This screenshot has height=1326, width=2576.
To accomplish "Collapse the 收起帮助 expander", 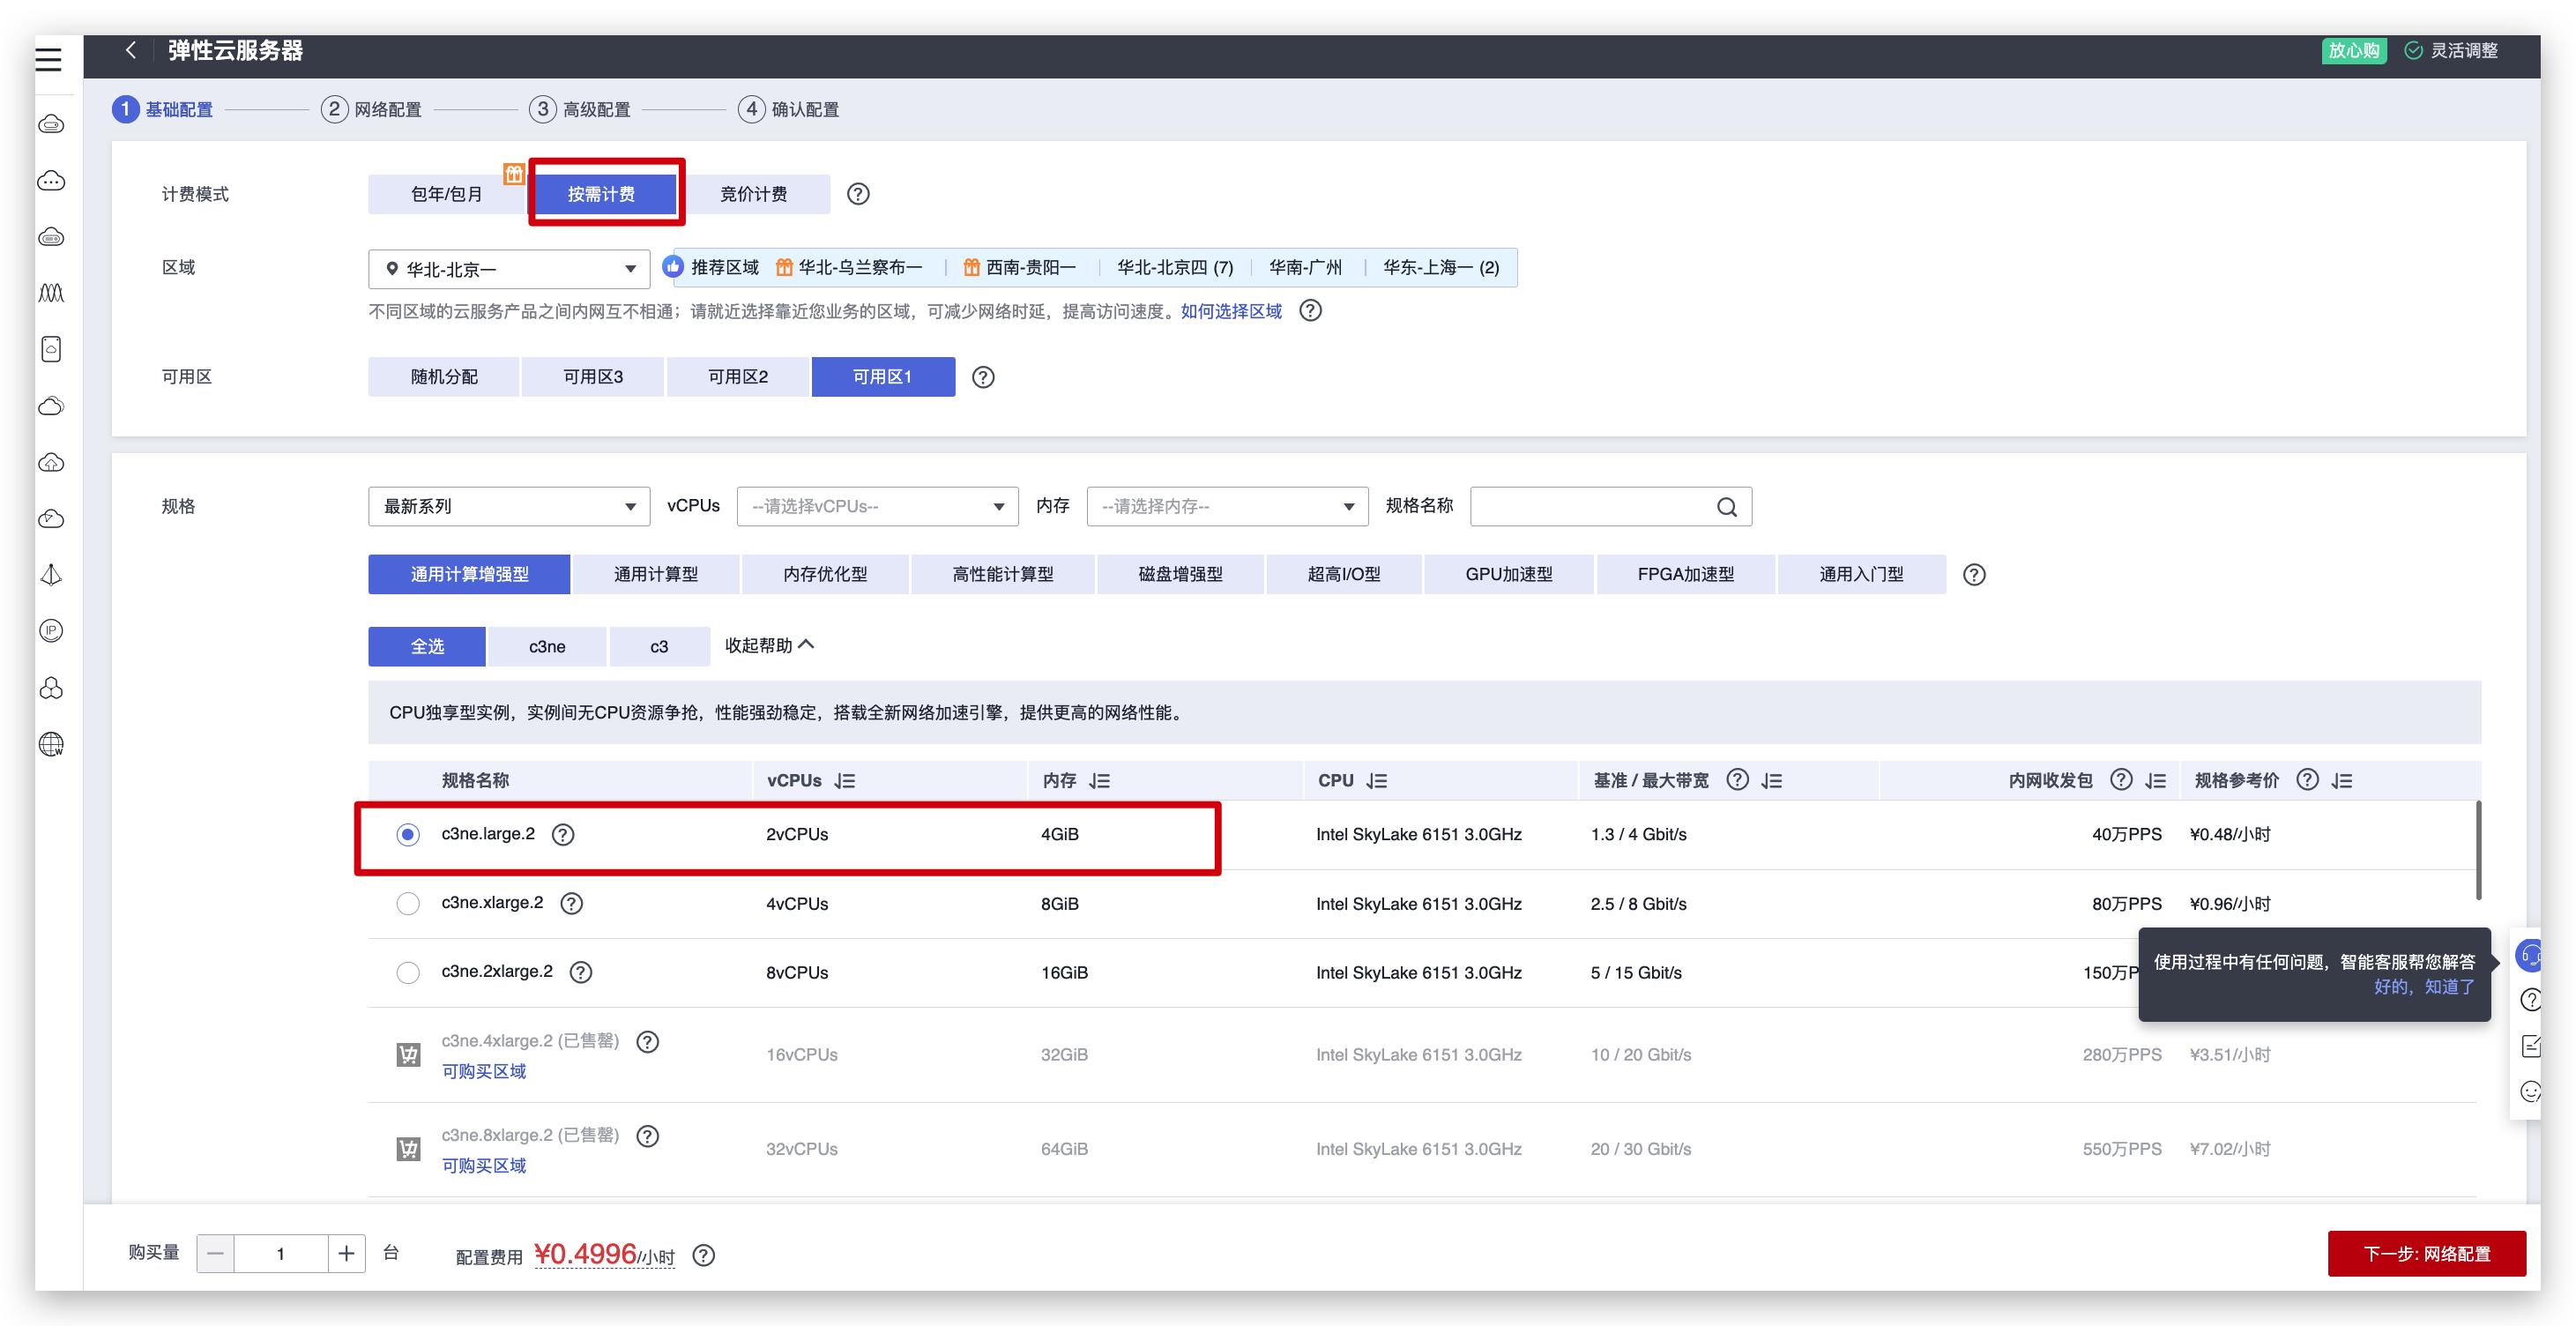I will 769,646.
